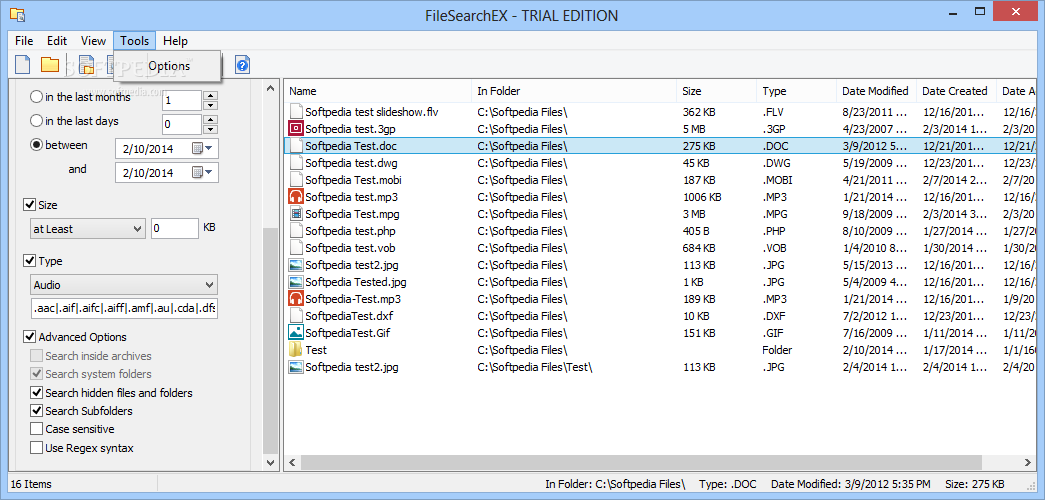
Task: Click the file icon of Softpedia test.vob
Action: click(x=296, y=247)
